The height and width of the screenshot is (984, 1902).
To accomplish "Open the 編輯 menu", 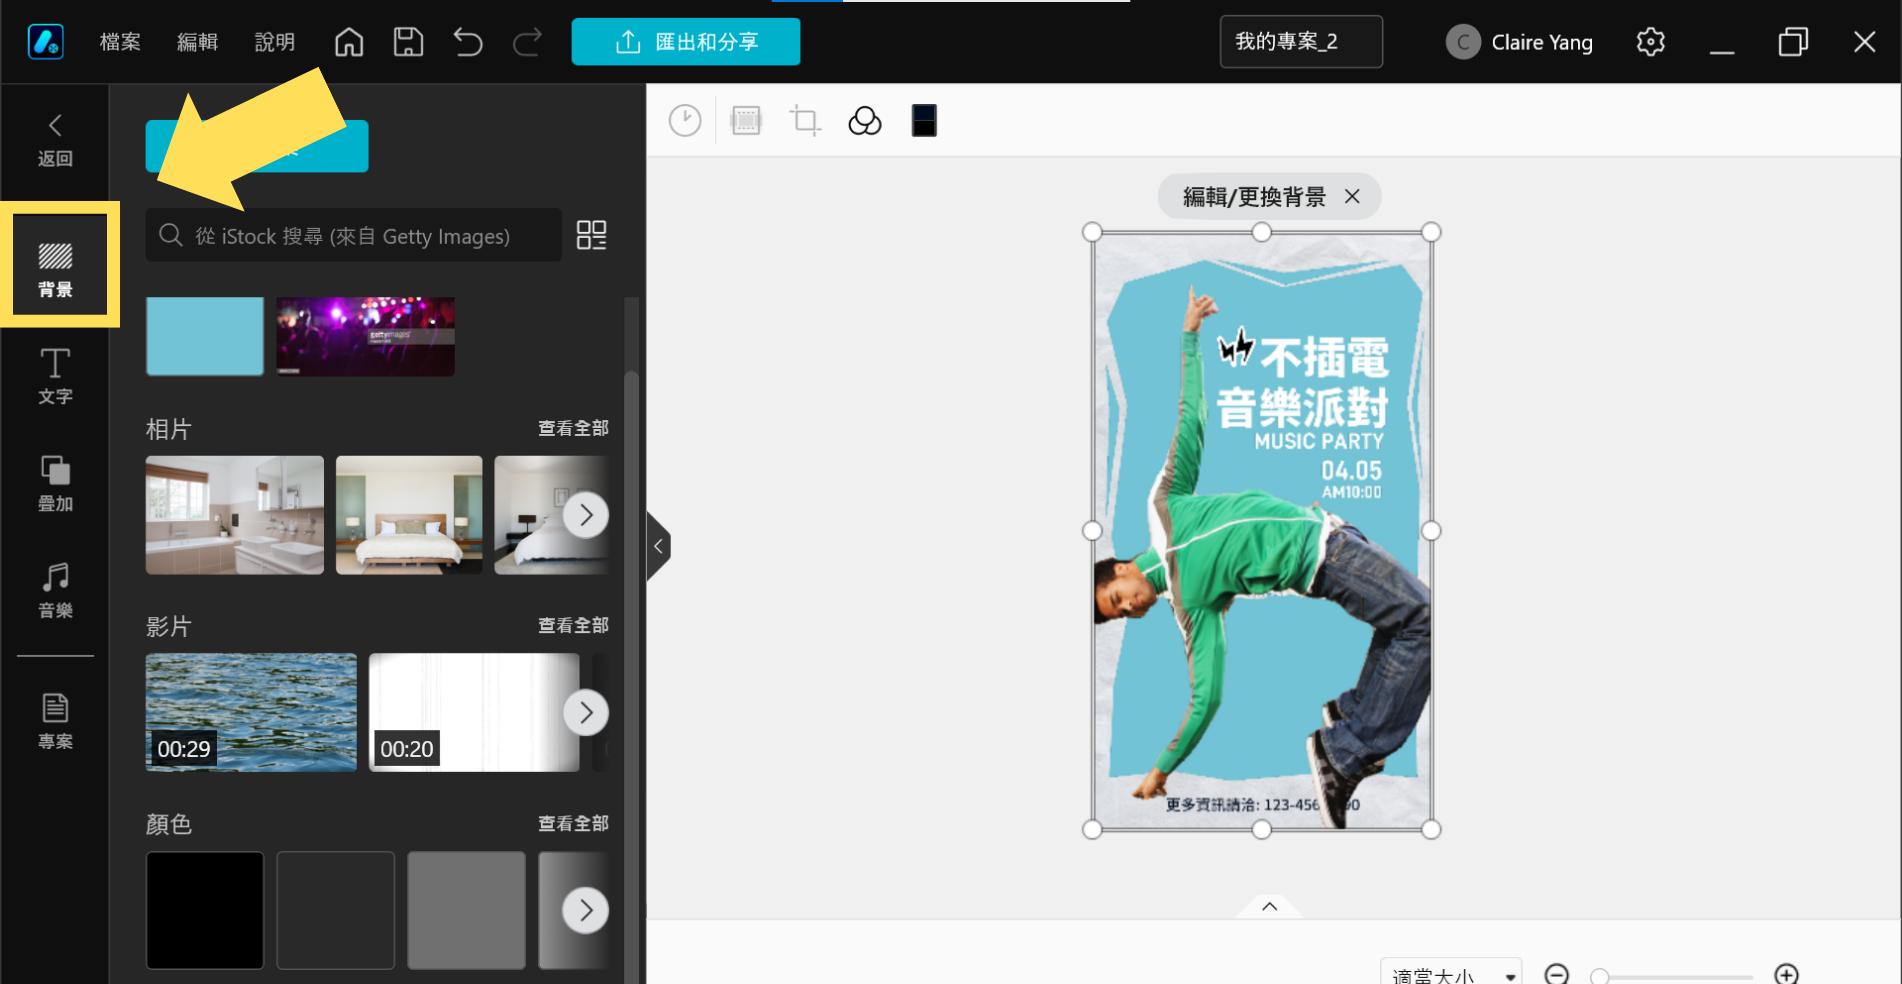I will (x=197, y=42).
